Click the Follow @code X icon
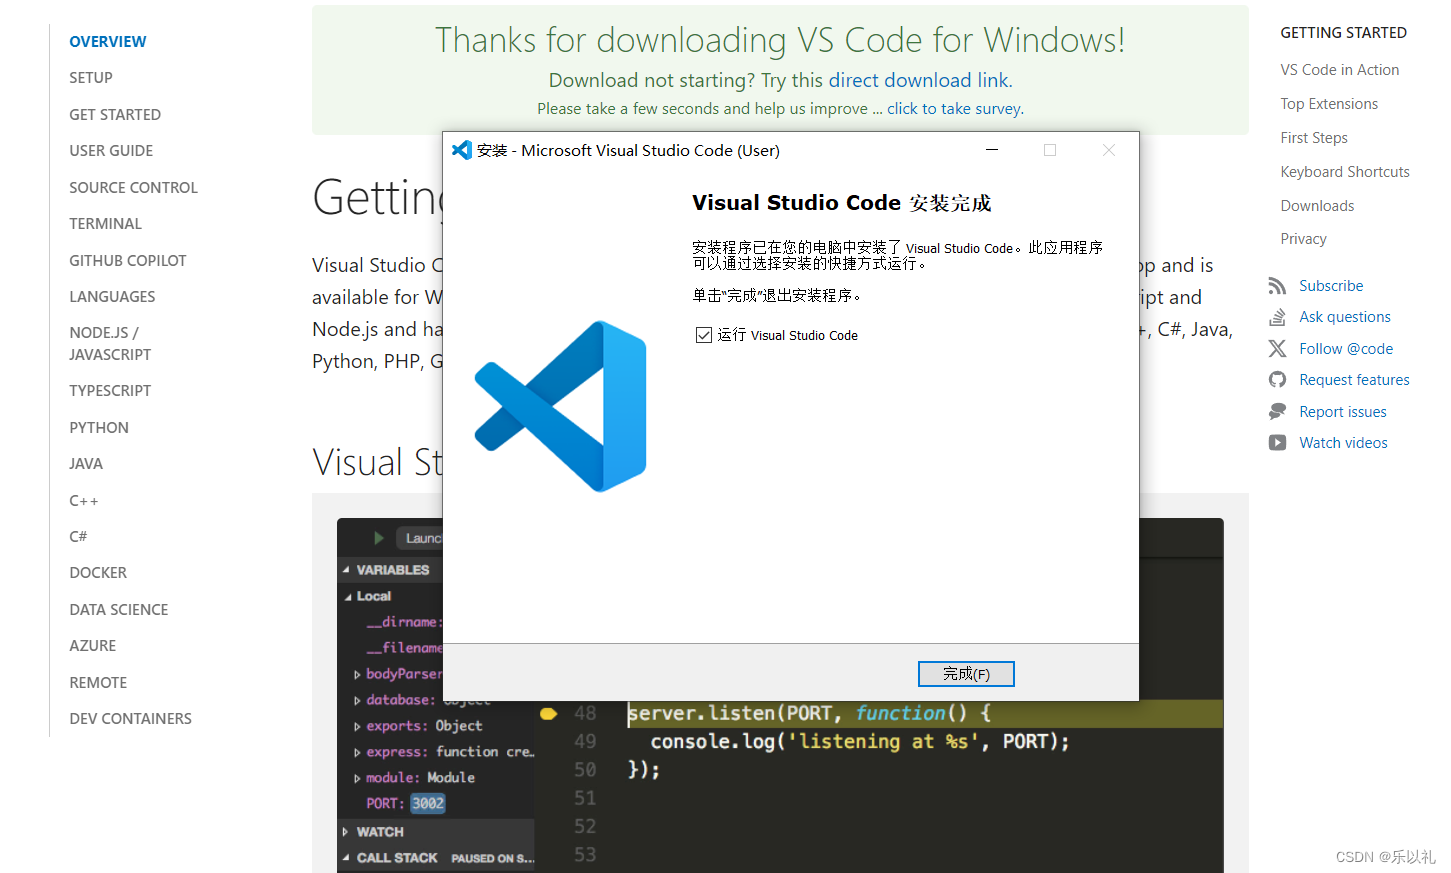1451x873 pixels. pyautogui.click(x=1277, y=348)
